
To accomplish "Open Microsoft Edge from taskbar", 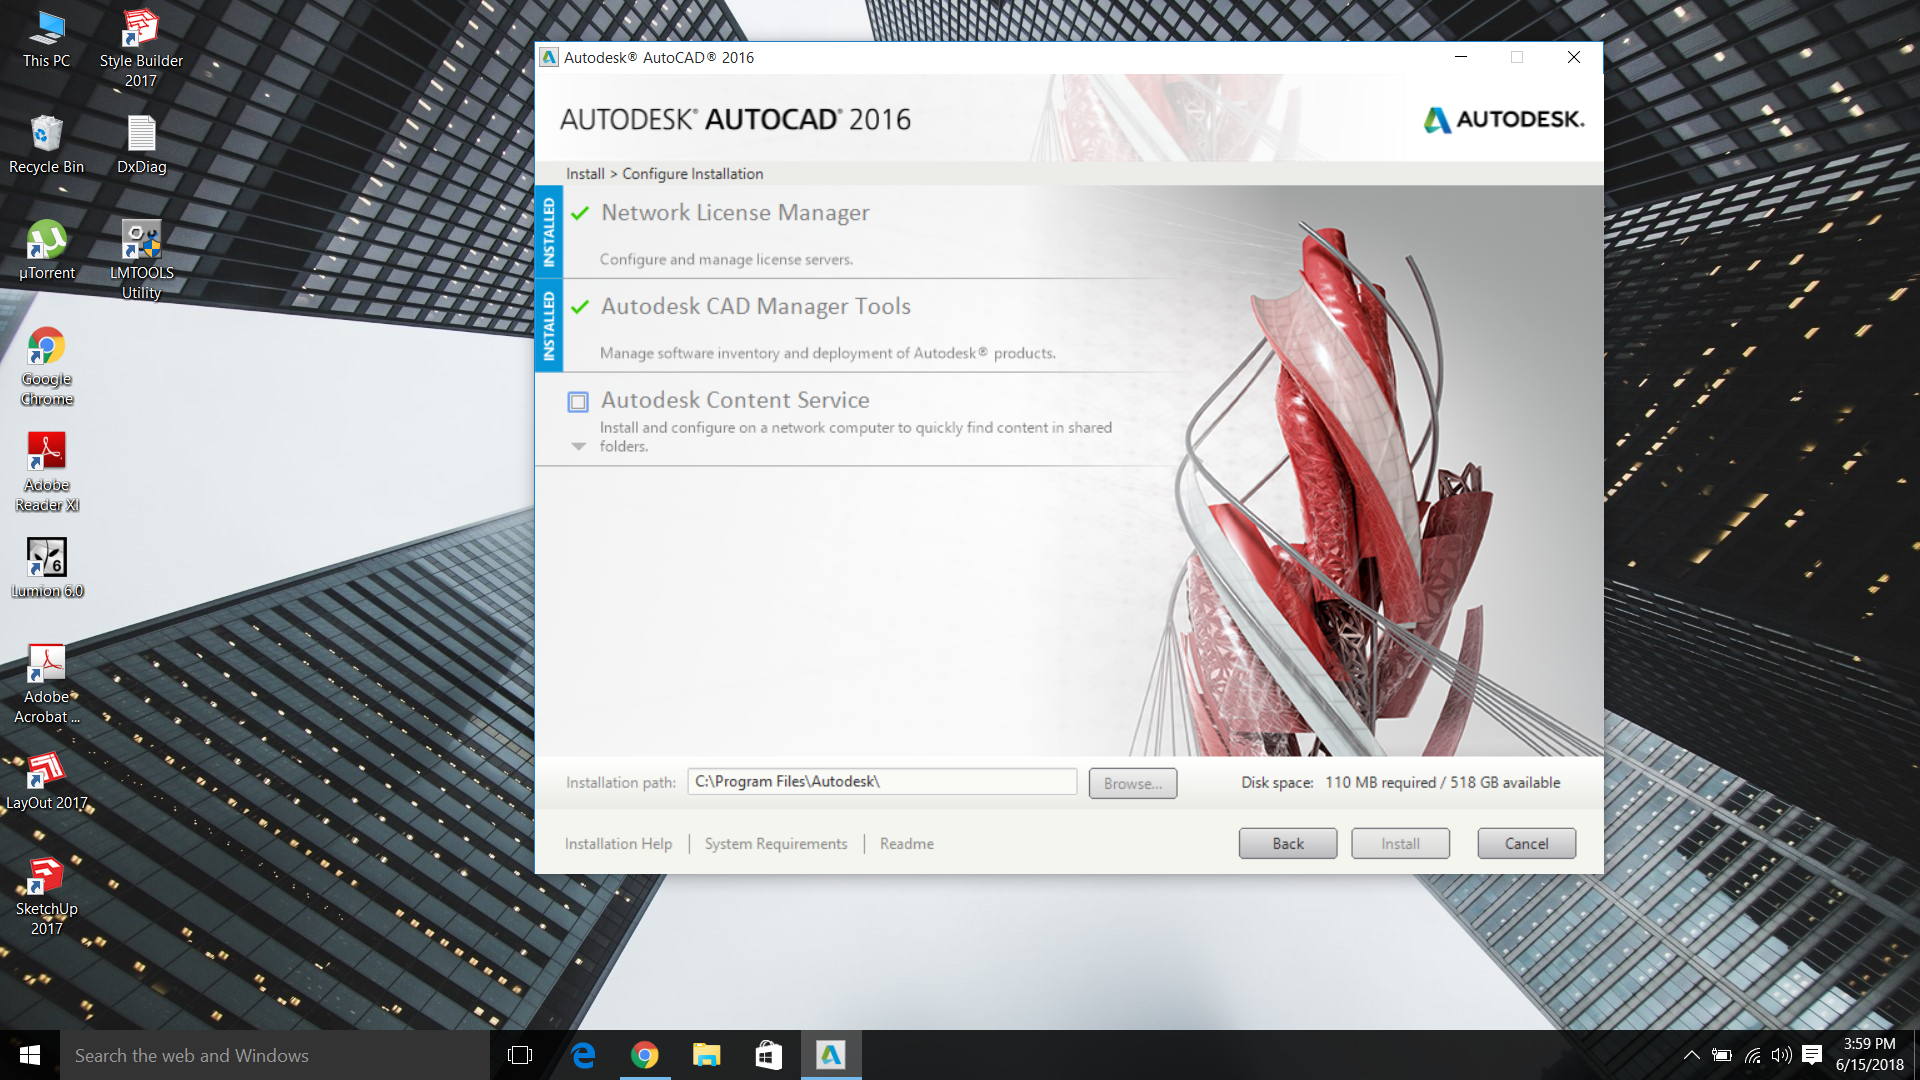I will [x=583, y=1055].
